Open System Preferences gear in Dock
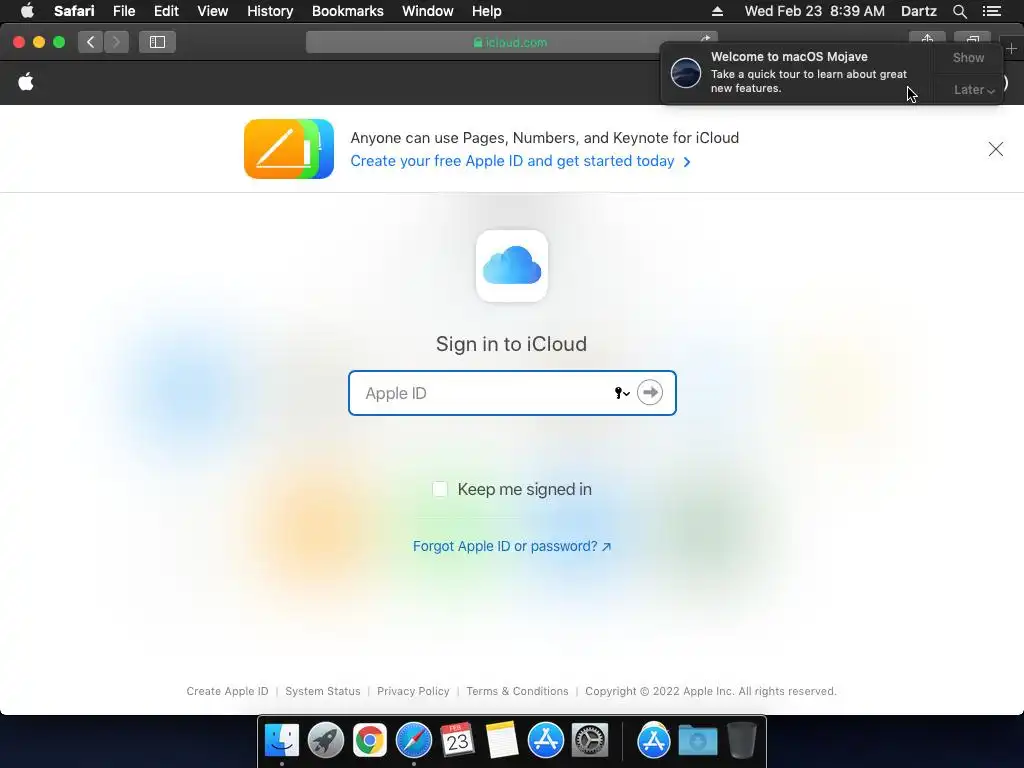 [590, 741]
